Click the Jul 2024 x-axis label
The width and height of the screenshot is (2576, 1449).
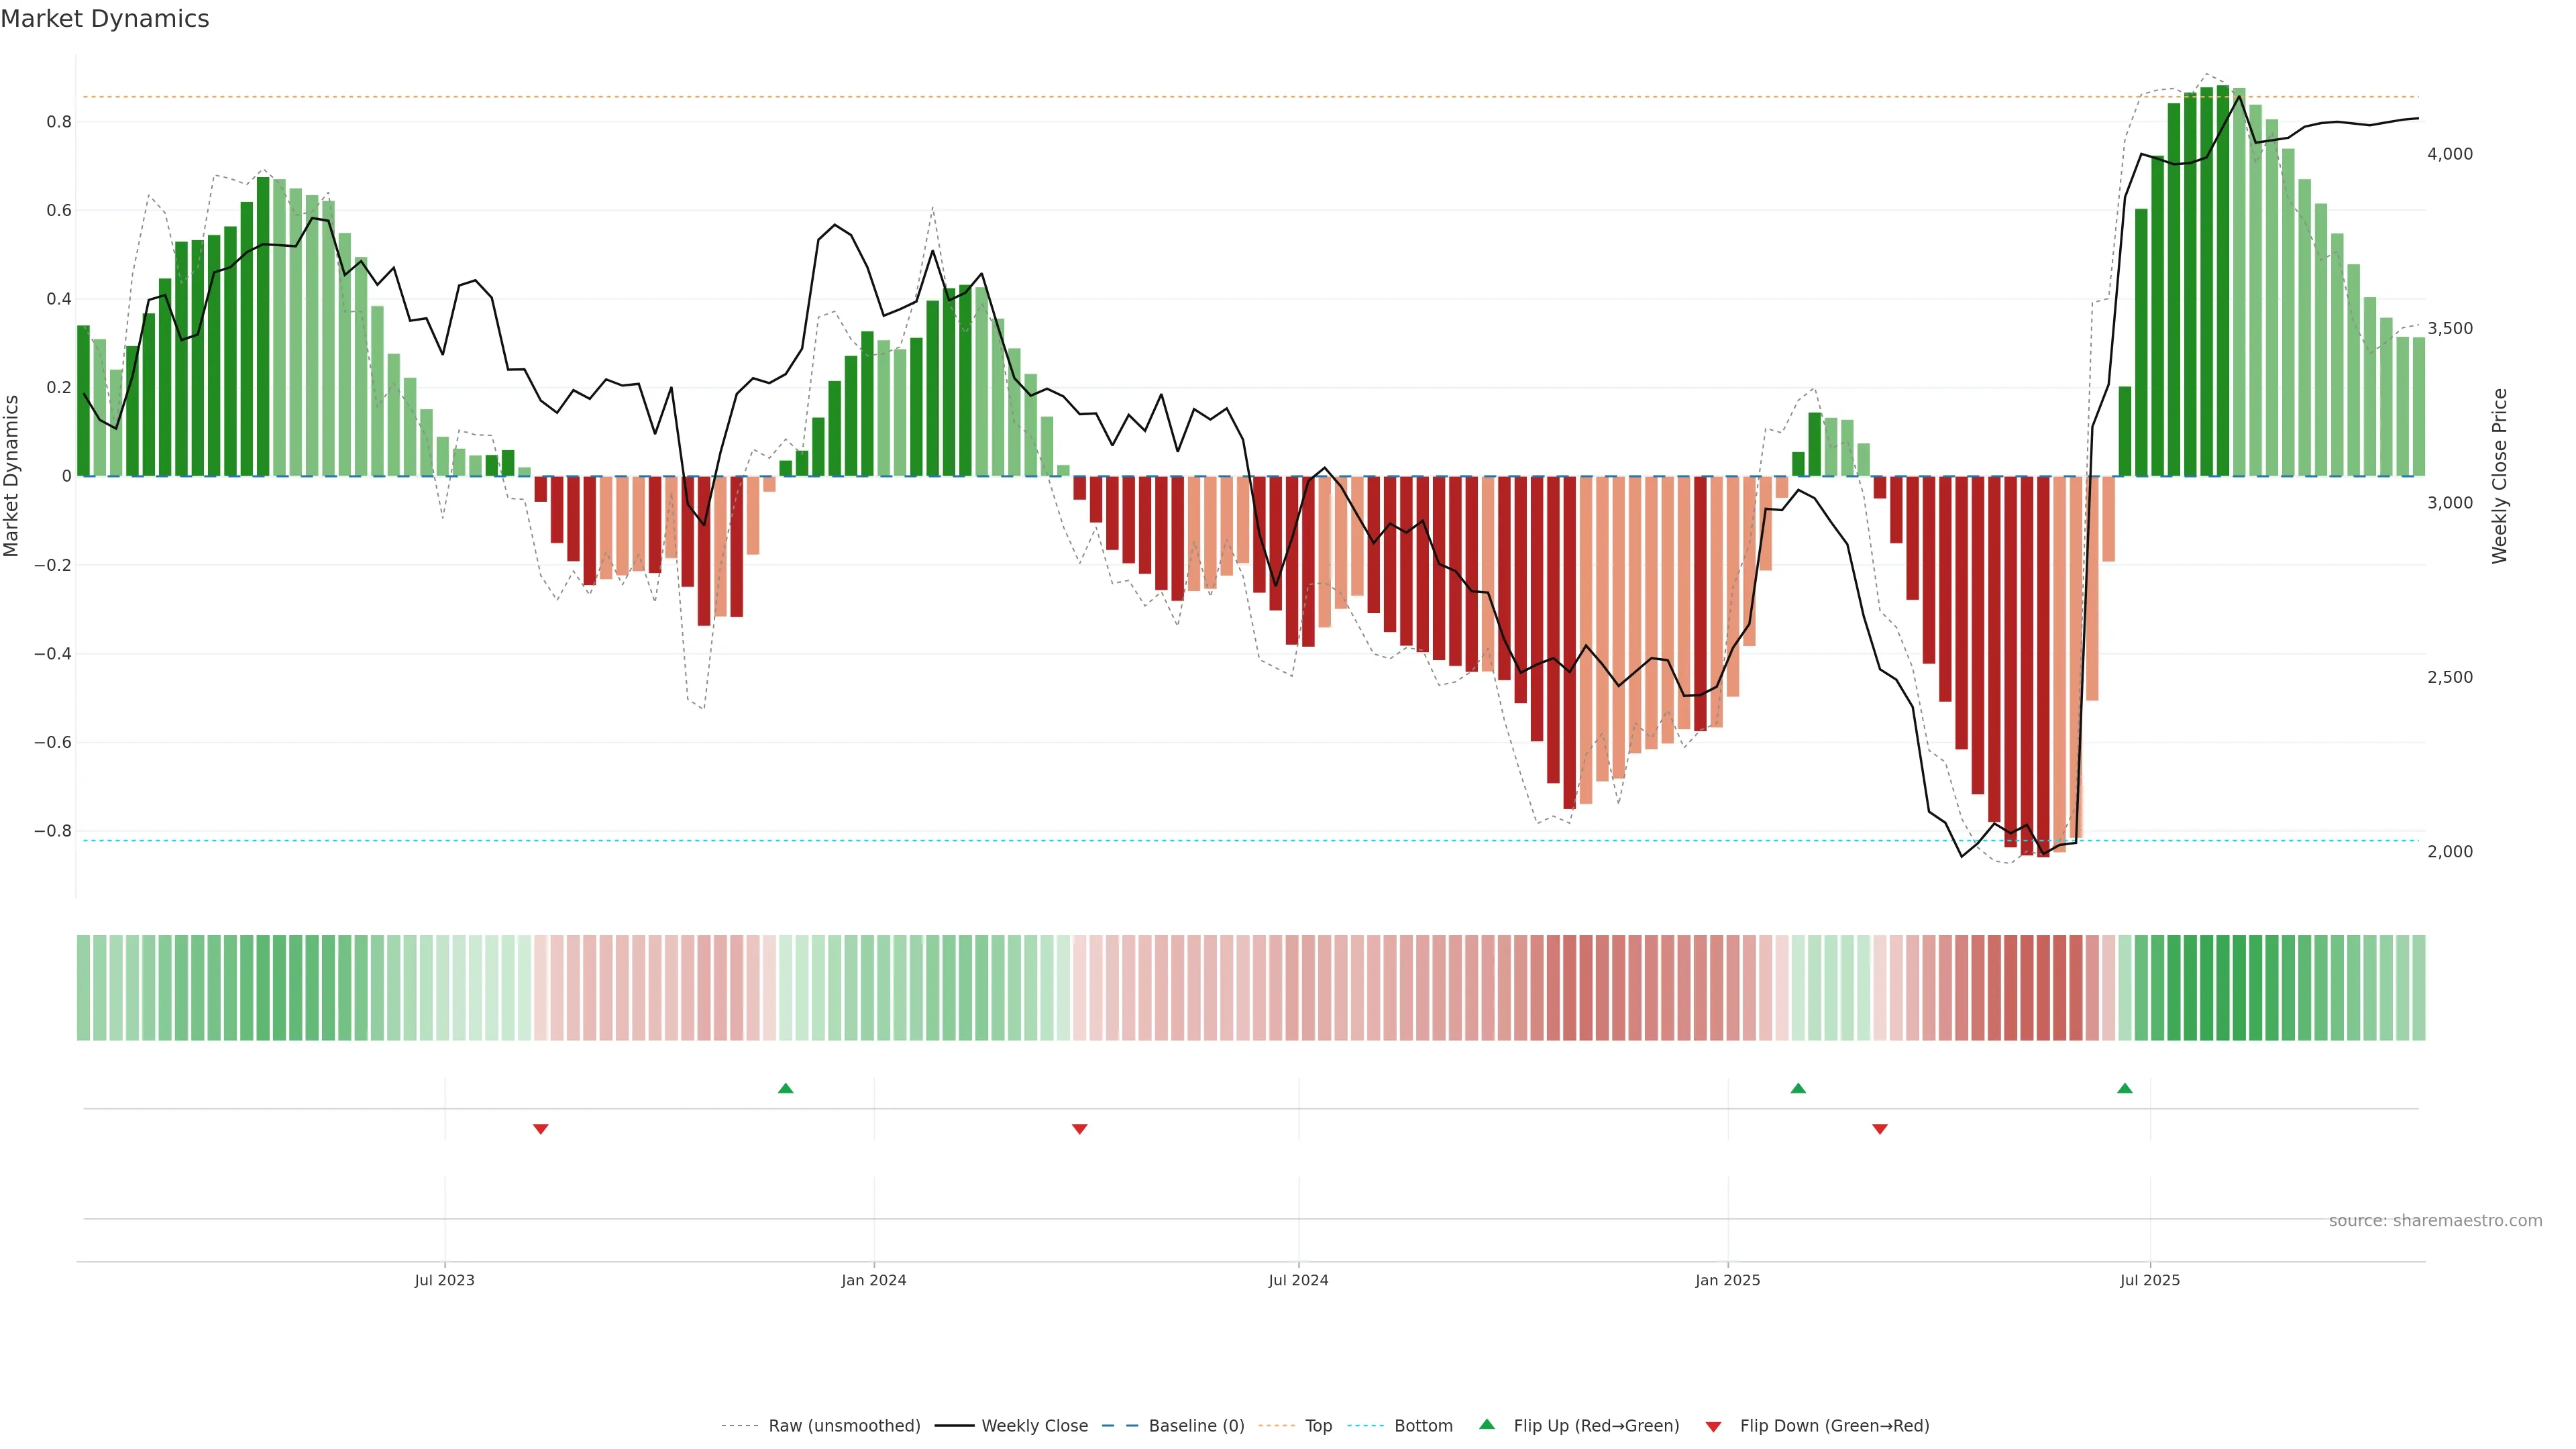point(1298,1280)
